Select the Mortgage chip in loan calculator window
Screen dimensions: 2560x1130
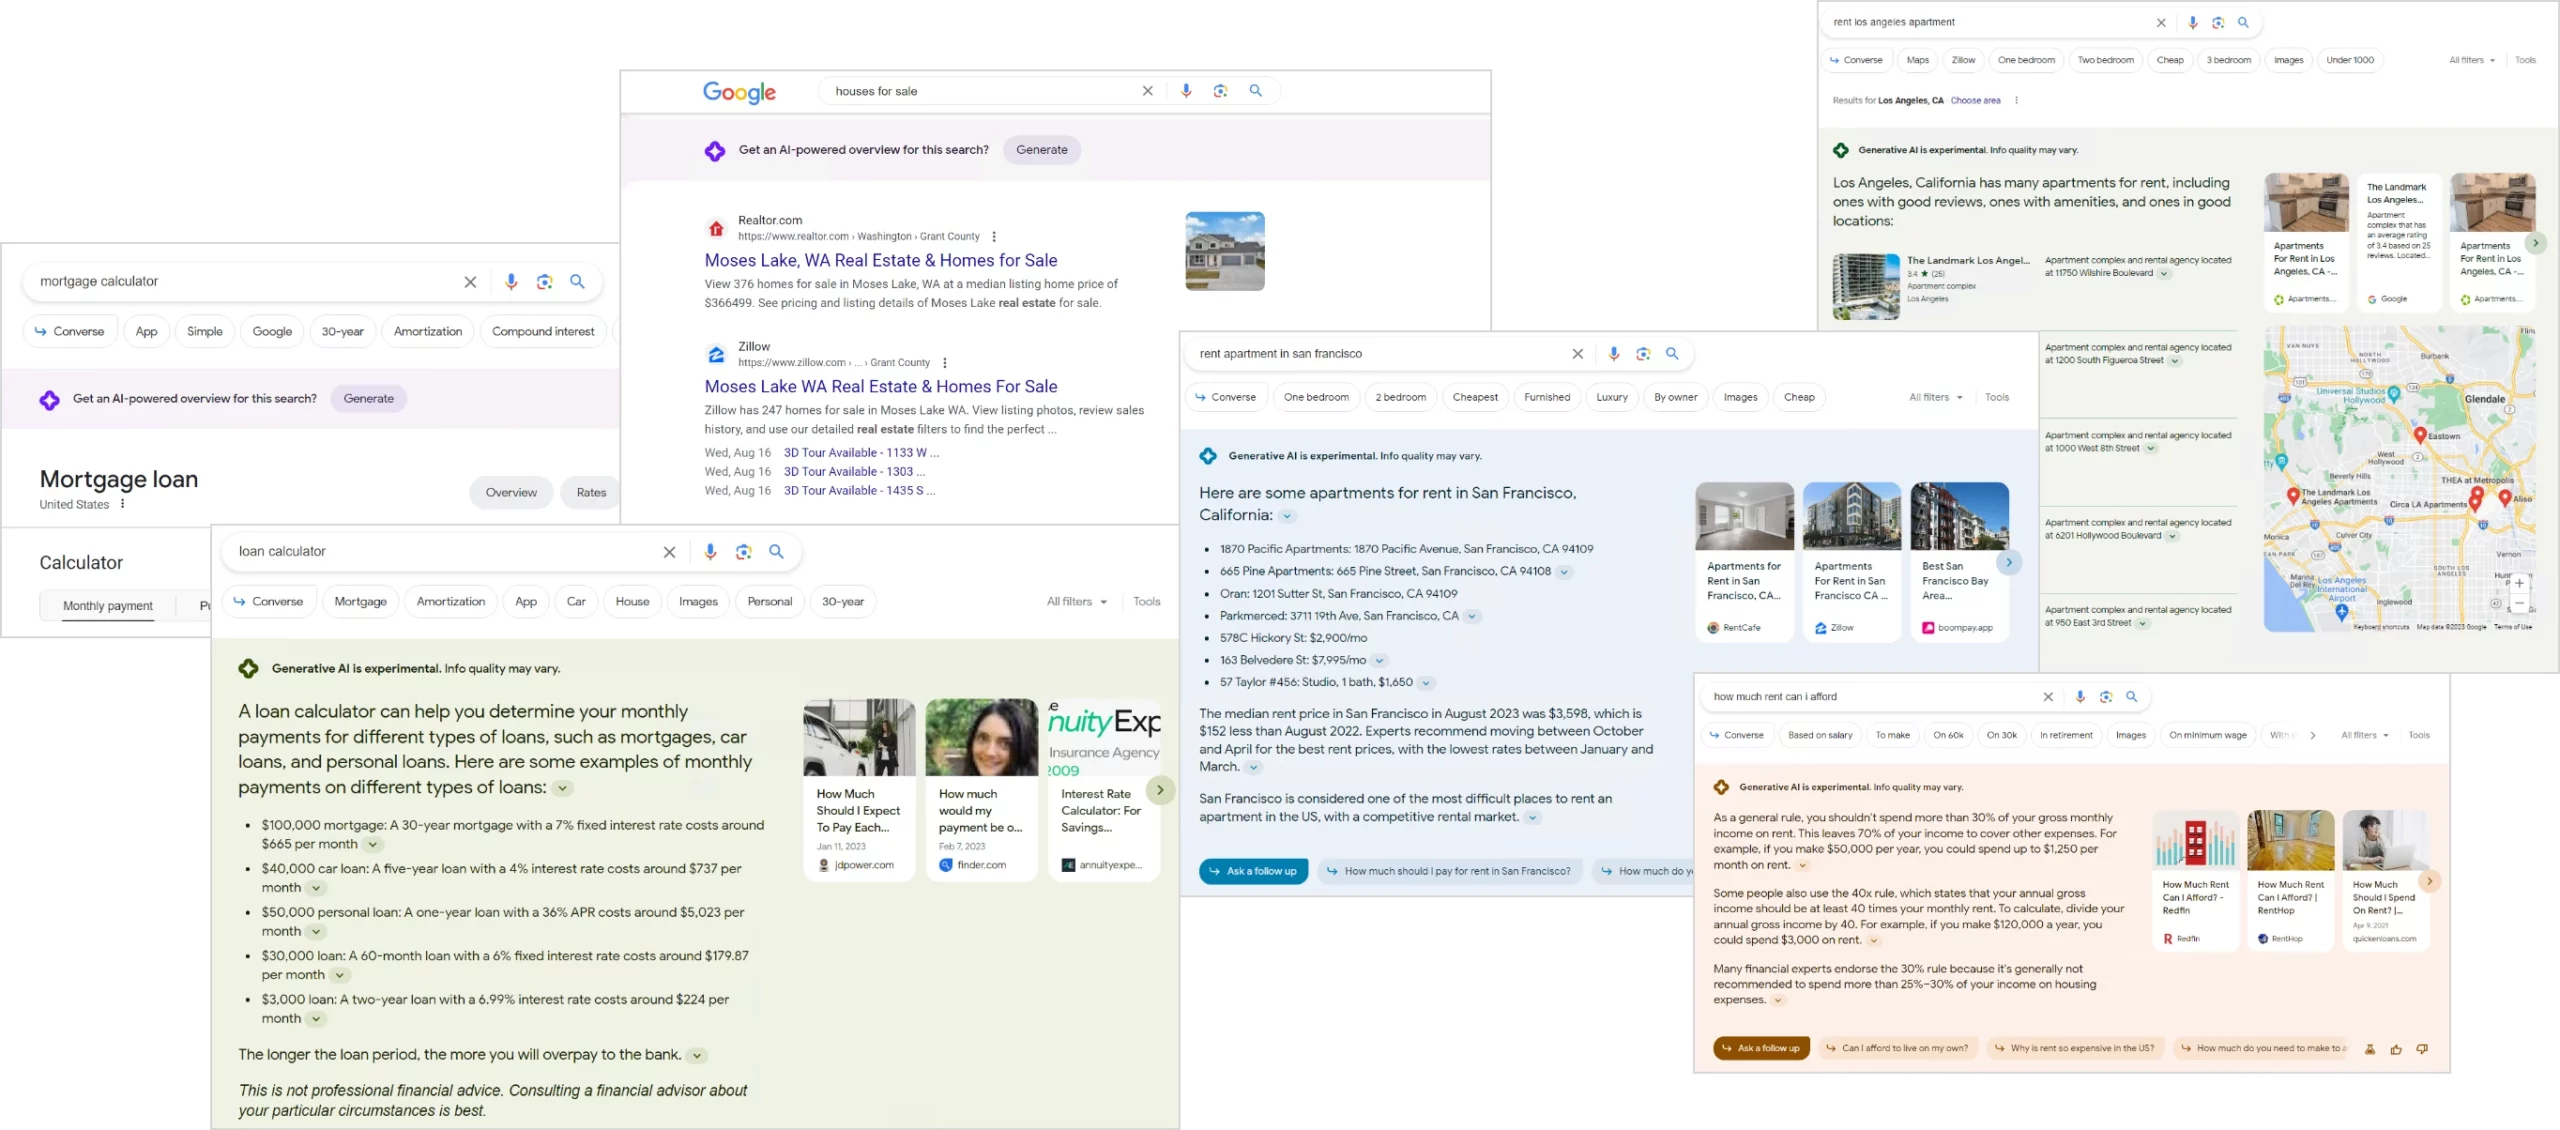(x=361, y=602)
